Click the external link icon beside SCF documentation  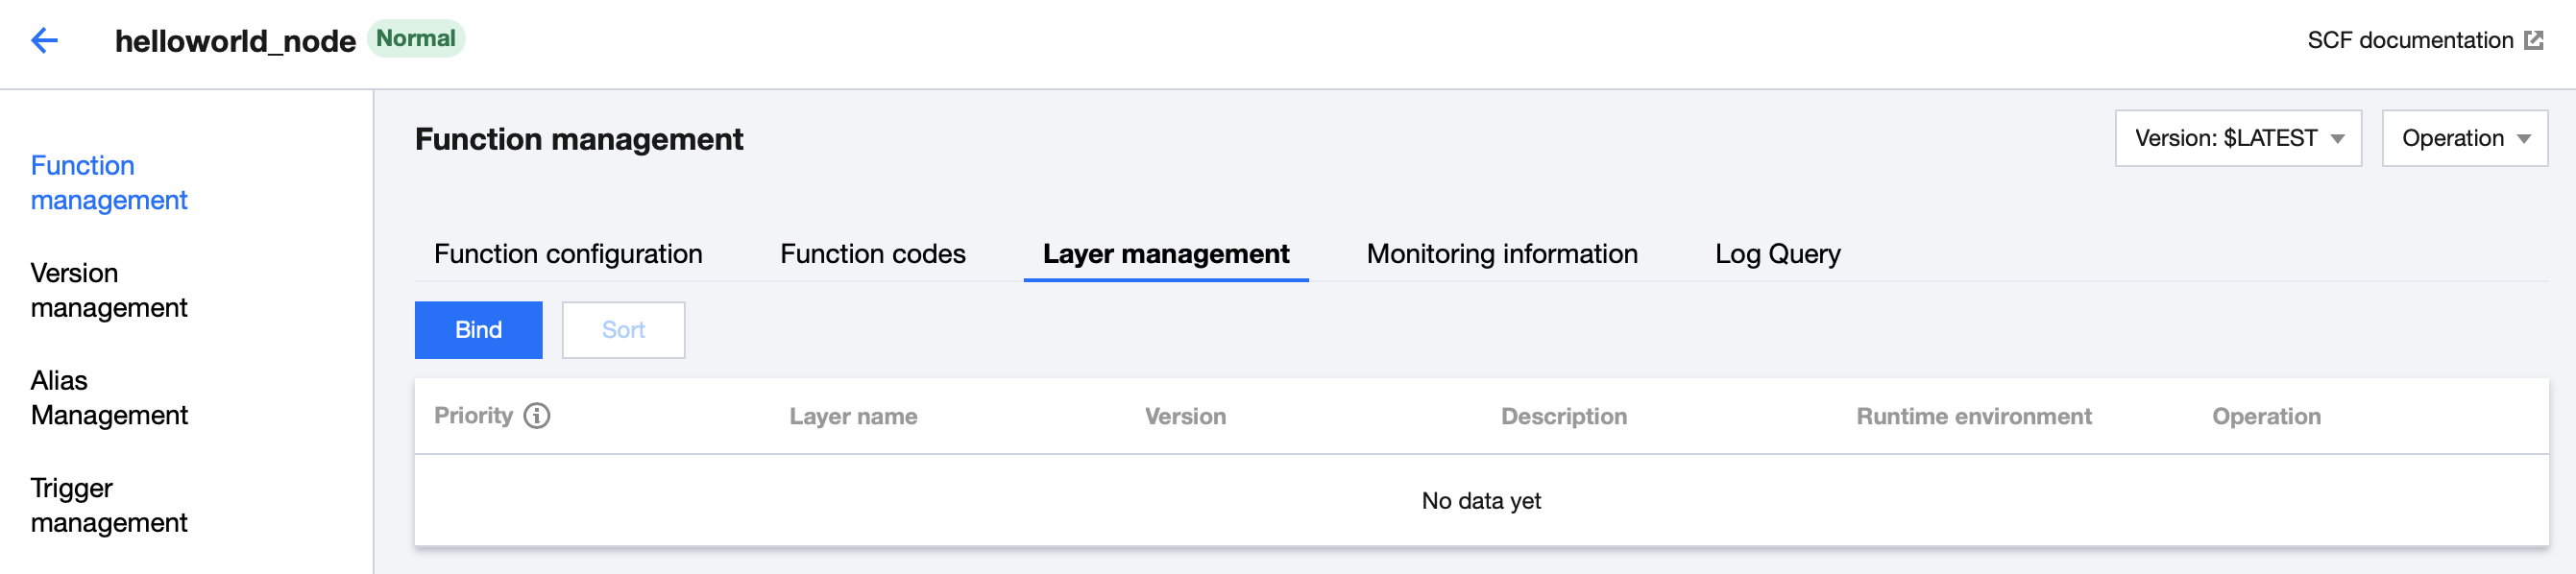point(2534,40)
